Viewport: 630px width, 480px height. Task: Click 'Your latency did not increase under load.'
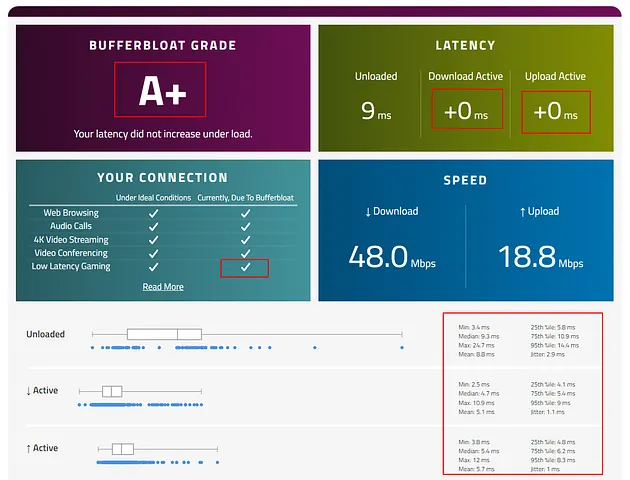pos(163,134)
